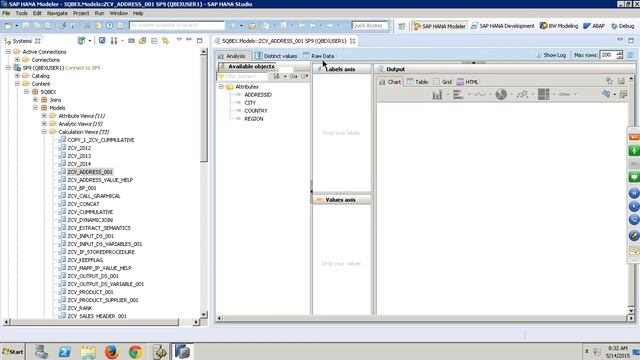
Task: Collapse the Calculation Views folder
Action: (44, 132)
